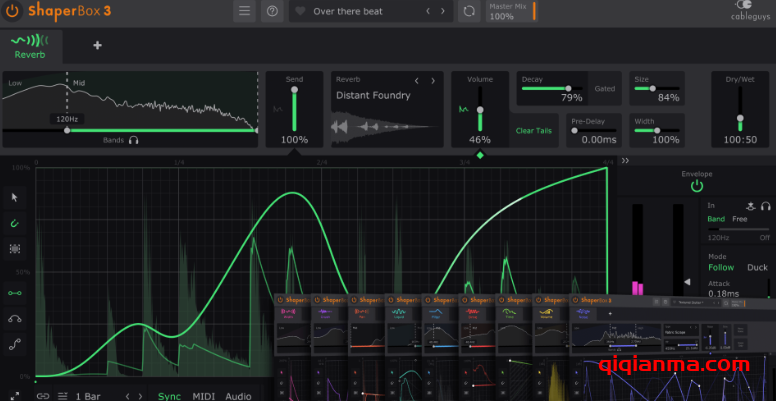Click the external sidechain input icon
776x401 pixels.
point(750,206)
